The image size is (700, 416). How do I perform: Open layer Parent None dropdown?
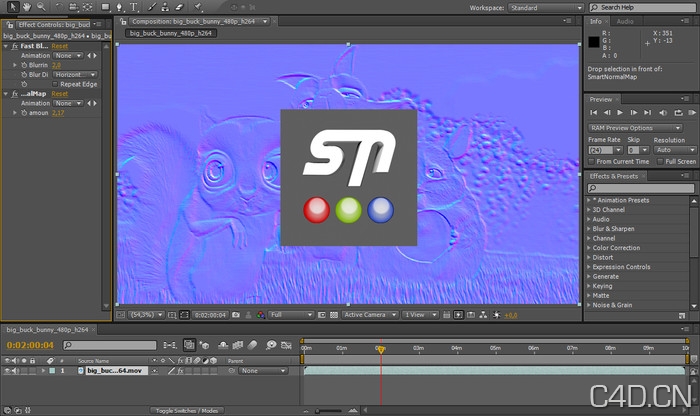point(262,371)
